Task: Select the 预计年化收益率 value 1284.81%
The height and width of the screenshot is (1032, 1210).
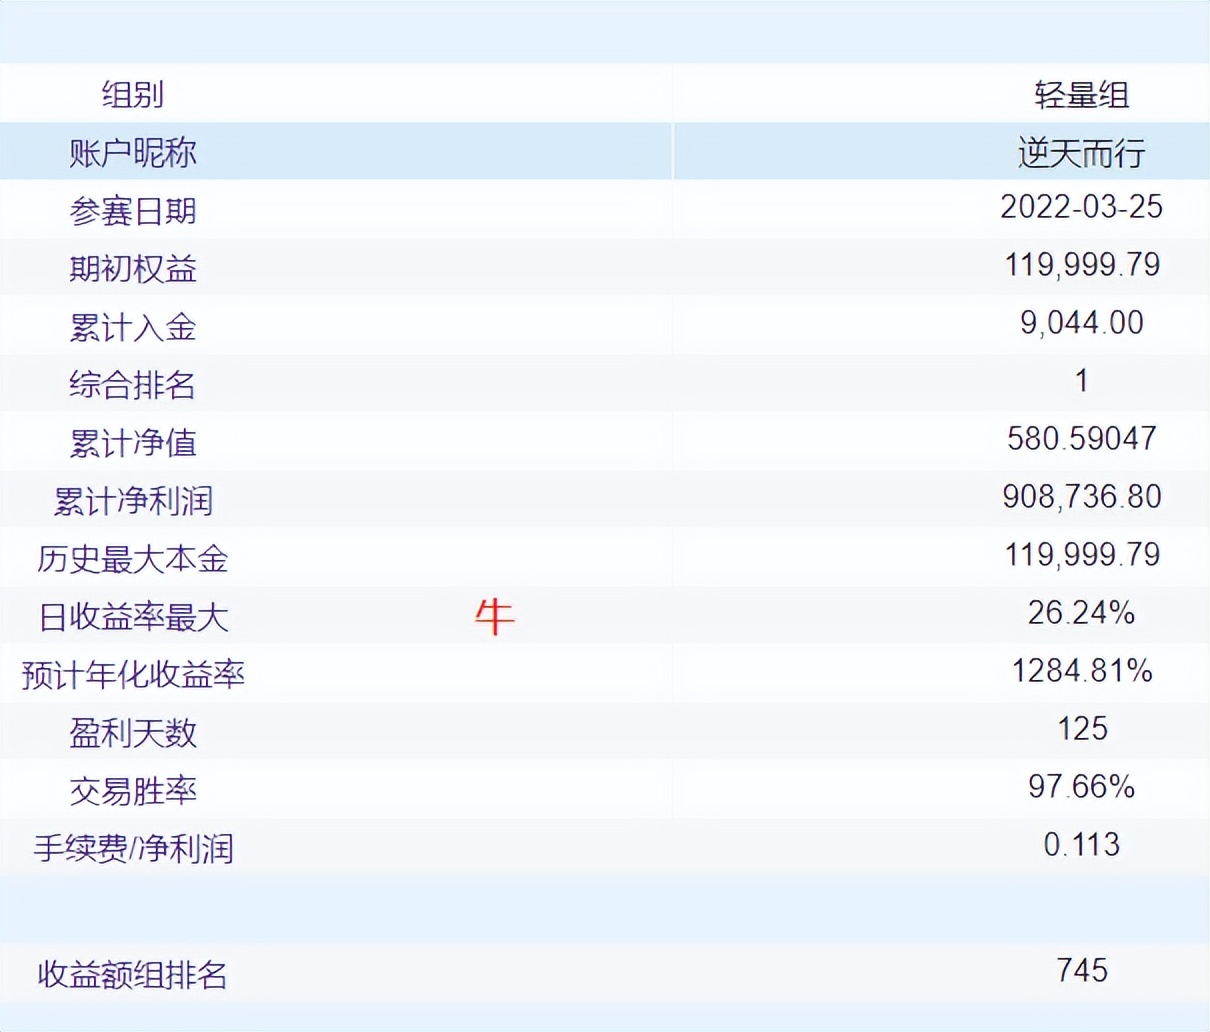Action: [1082, 671]
